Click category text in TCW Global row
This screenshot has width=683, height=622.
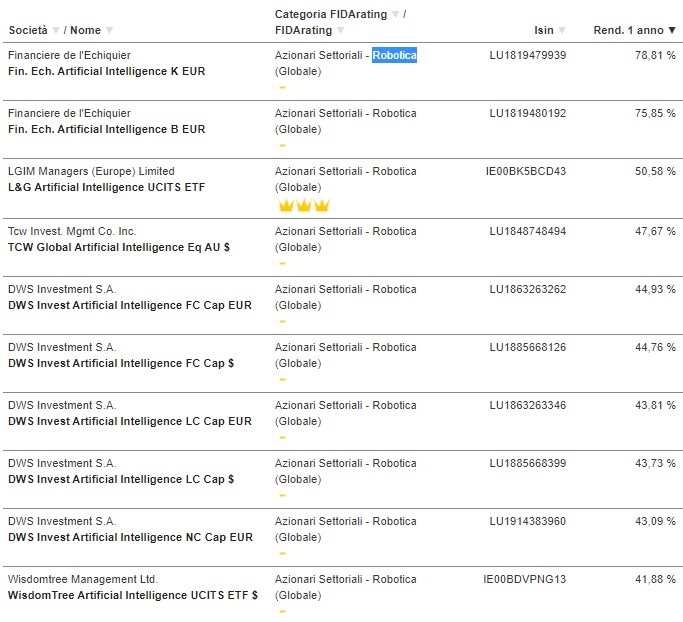345,239
